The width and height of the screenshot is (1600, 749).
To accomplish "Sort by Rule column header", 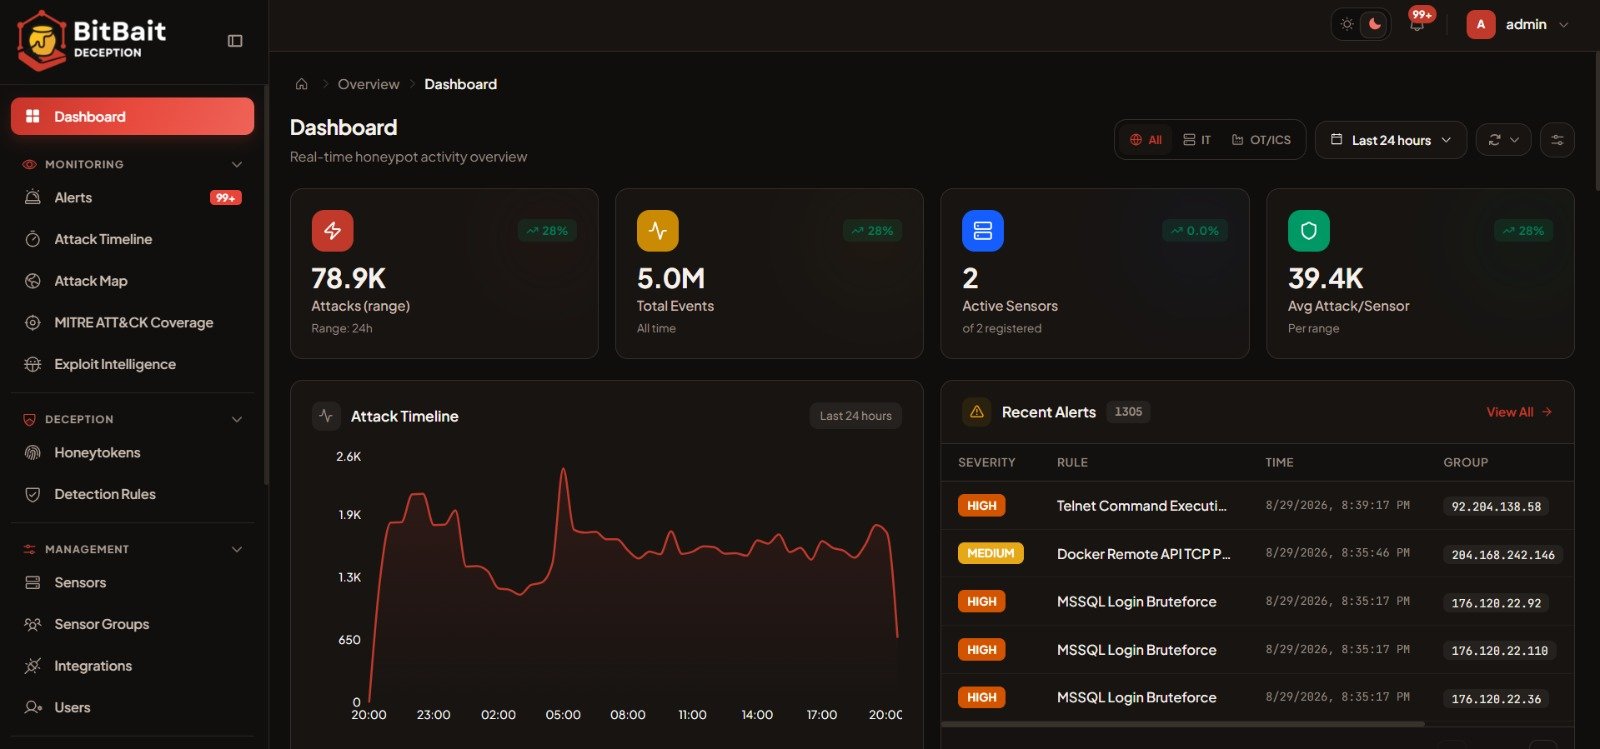I will coord(1072,462).
